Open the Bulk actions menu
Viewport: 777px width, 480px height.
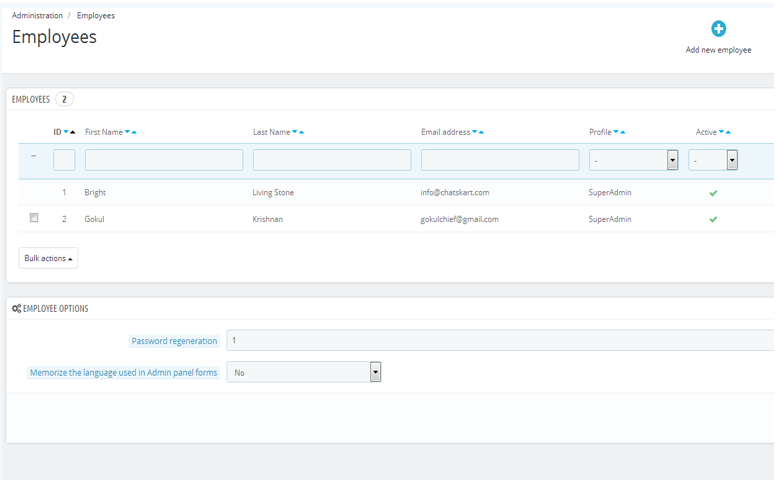point(48,258)
